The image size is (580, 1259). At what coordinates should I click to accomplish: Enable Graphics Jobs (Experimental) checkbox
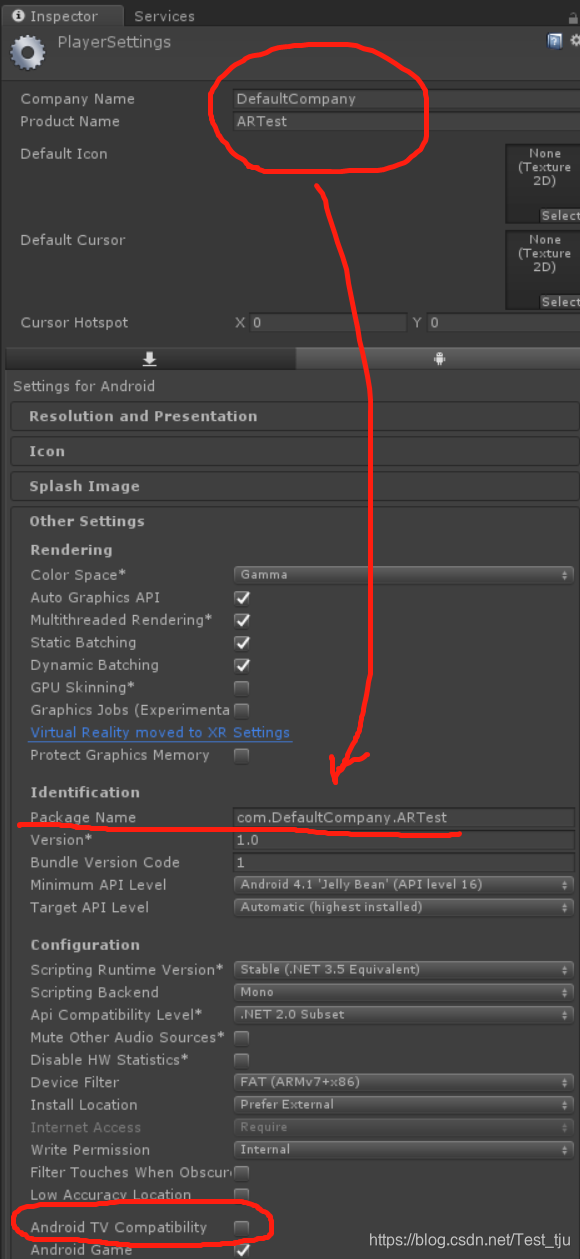pyautogui.click(x=241, y=710)
